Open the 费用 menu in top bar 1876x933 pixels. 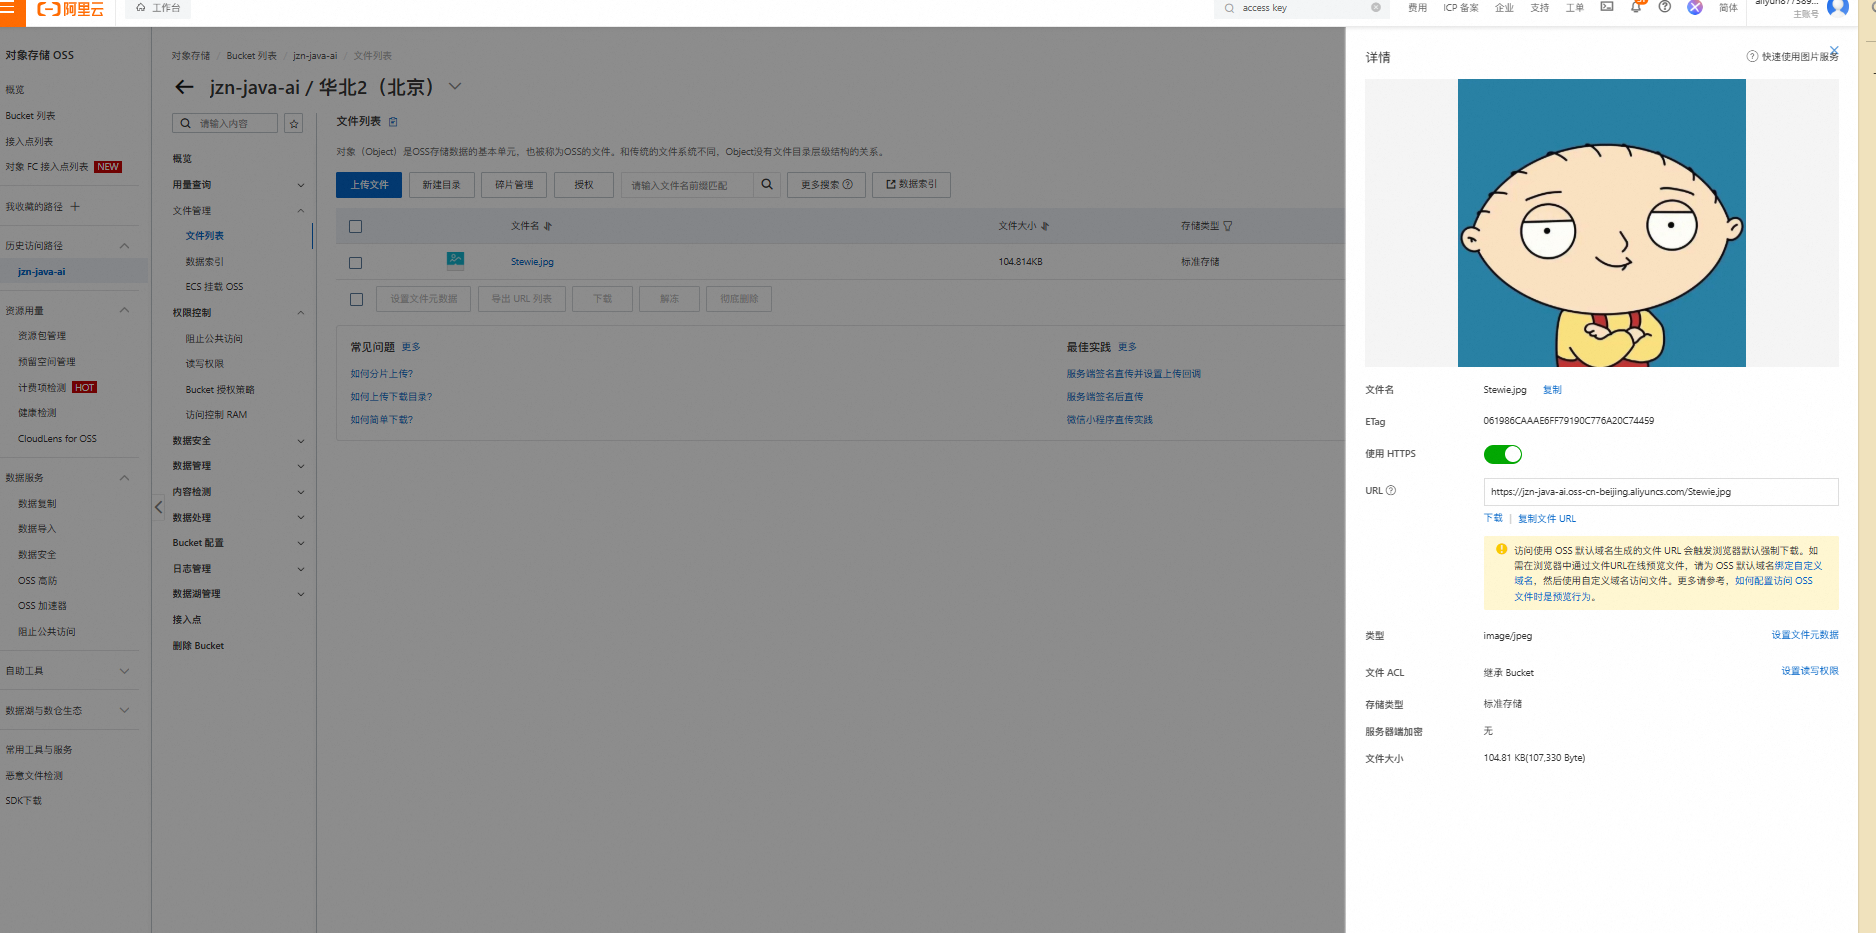[x=1417, y=8]
